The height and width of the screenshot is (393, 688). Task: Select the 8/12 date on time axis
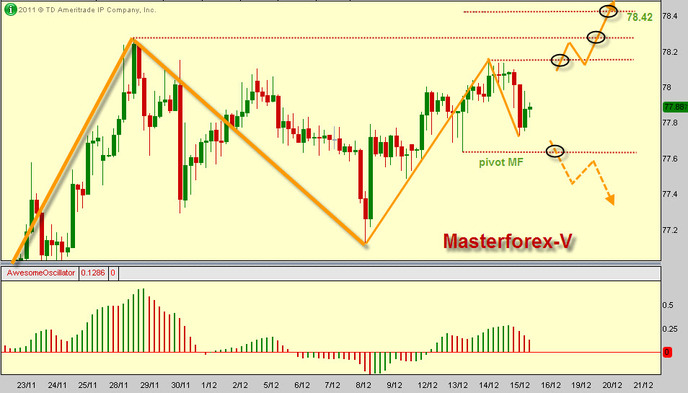(x=364, y=385)
